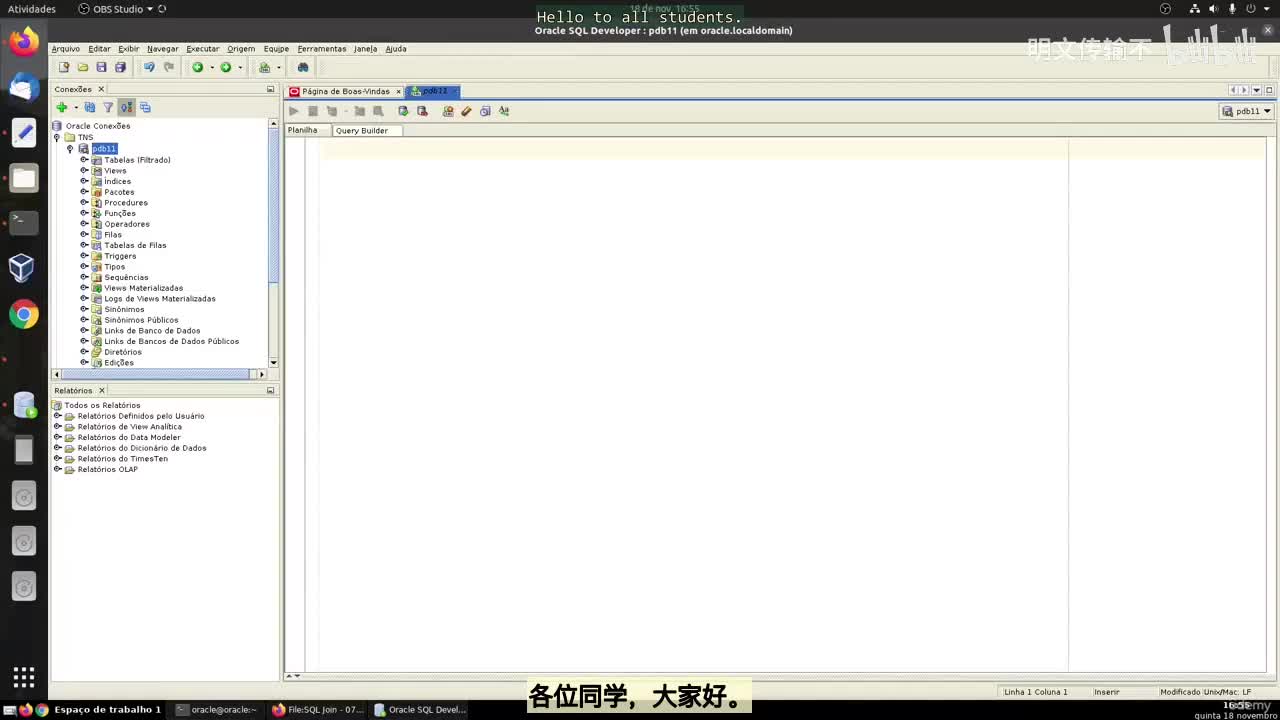Click the binoculars Find DB Object icon
This screenshot has width=1280, height=720.
tap(303, 67)
